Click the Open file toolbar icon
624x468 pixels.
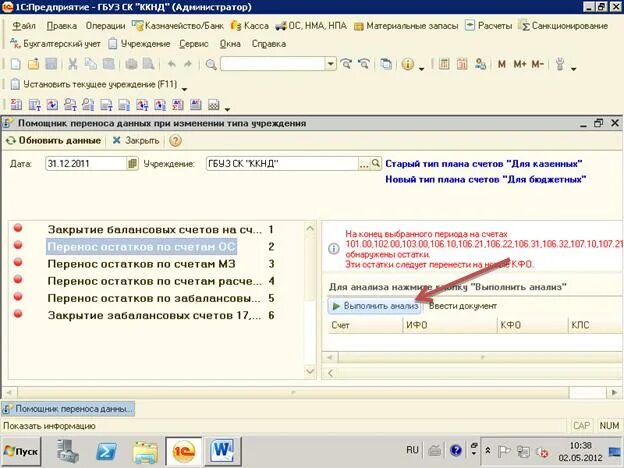coord(33,64)
